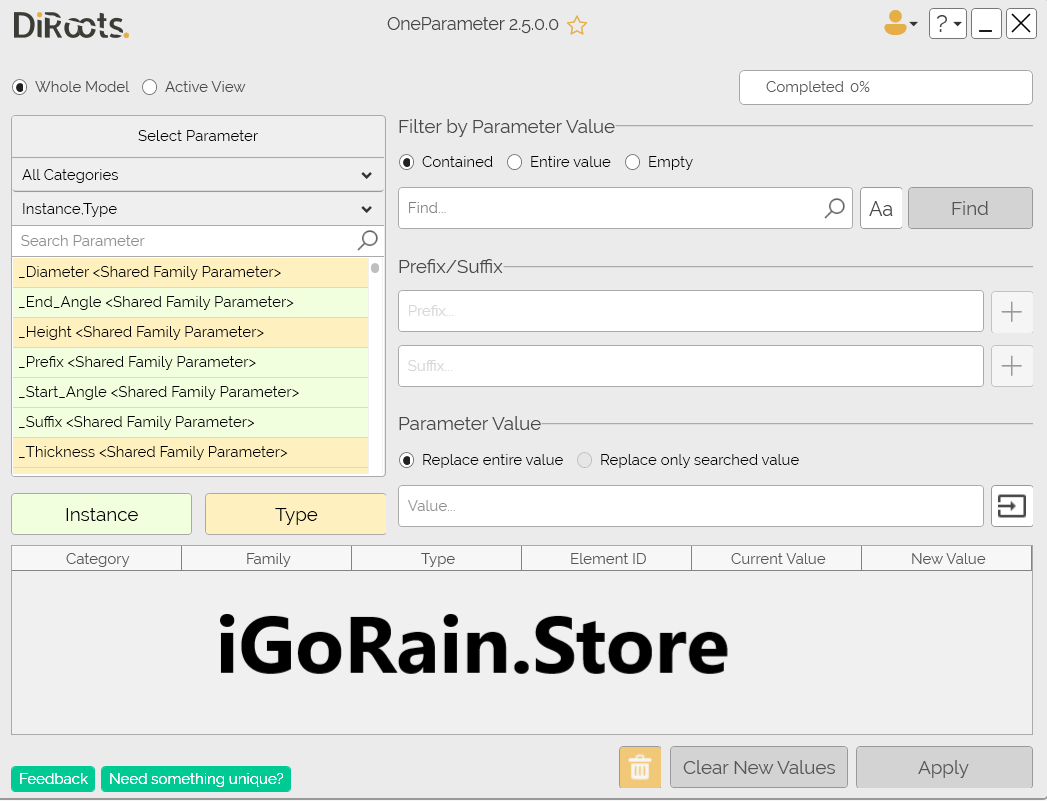Screen dimensions: 1047x801
Task: Open the Instance,Type dropdown
Action: pyautogui.click(x=198, y=209)
